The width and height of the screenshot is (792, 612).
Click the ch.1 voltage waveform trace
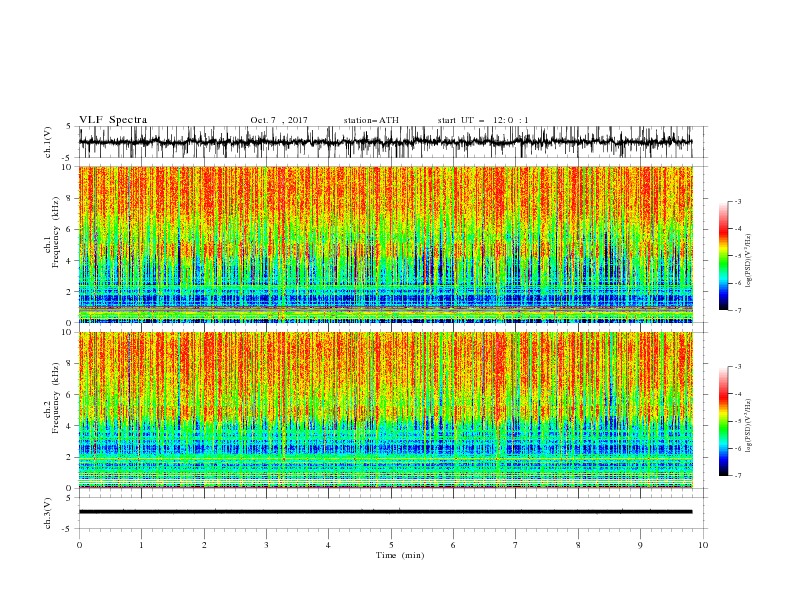(x=385, y=142)
